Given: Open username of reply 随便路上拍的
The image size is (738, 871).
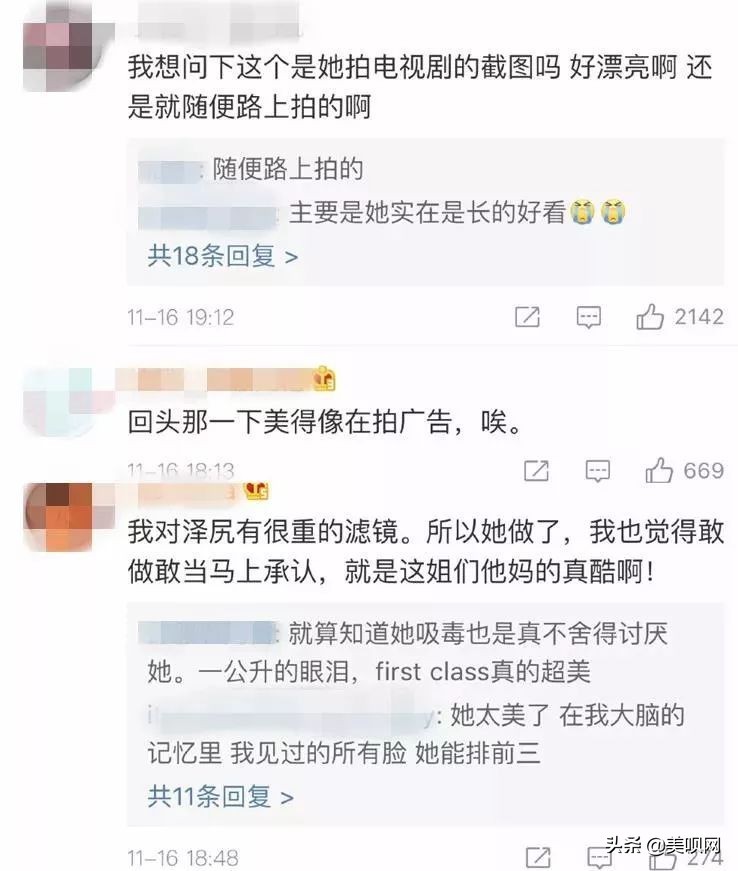Looking at the screenshot, I should click(x=171, y=170).
